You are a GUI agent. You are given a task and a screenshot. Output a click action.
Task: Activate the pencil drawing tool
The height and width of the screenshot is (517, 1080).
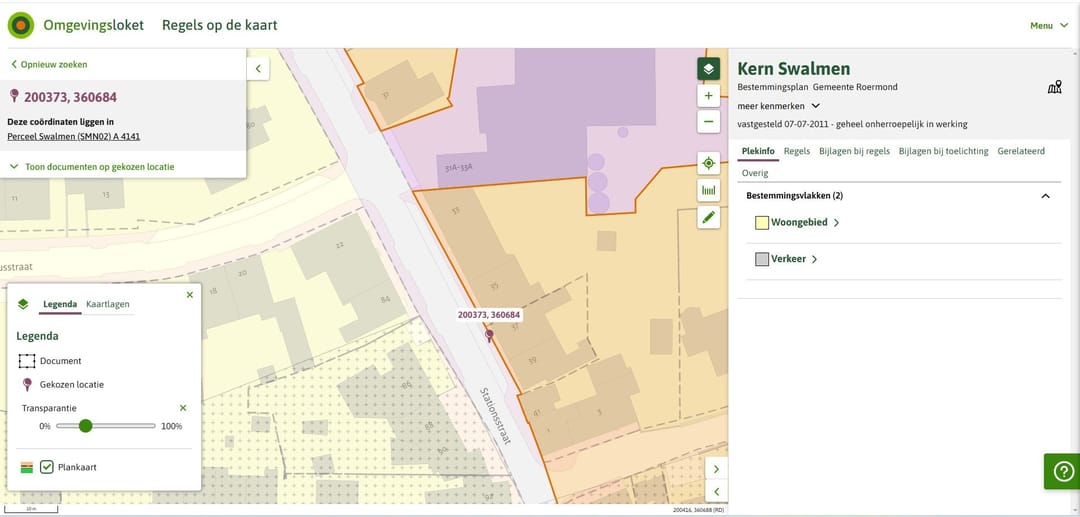tap(708, 216)
